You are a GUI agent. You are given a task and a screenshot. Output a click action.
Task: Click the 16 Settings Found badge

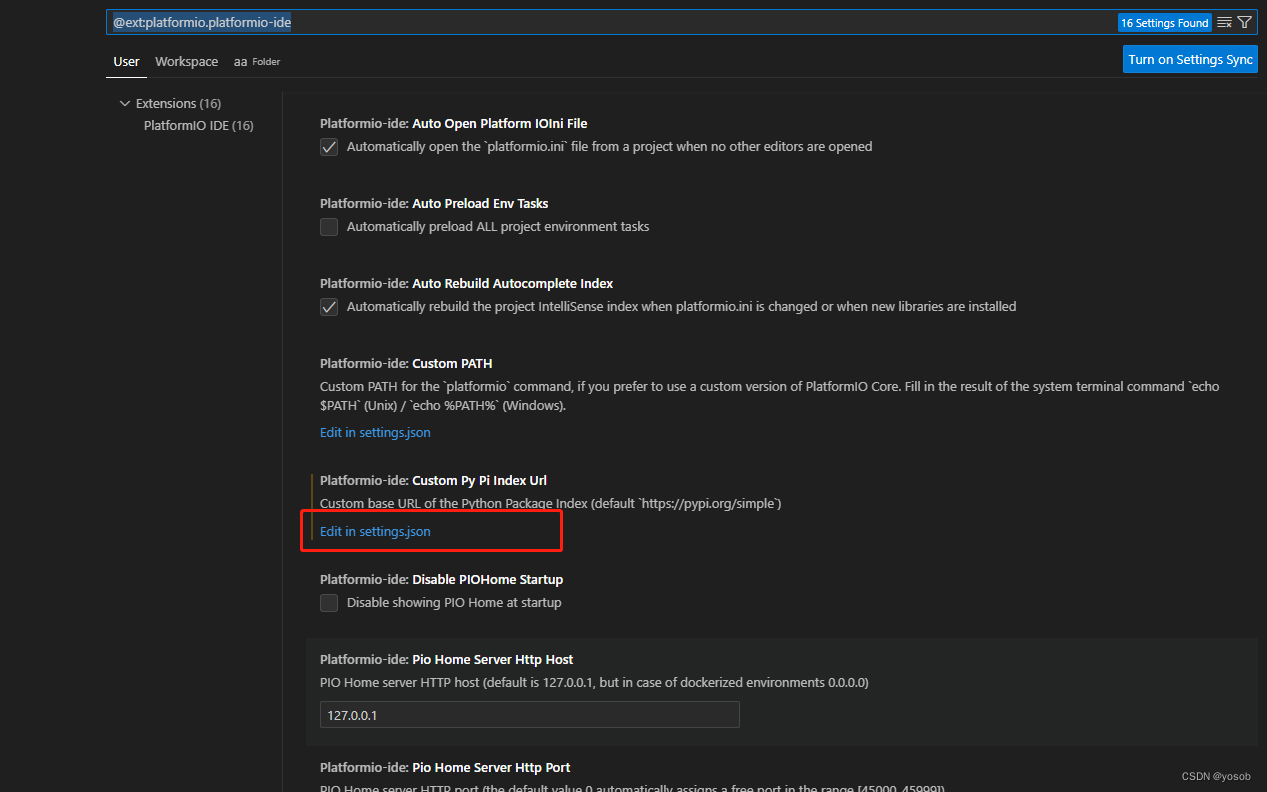click(1165, 23)
